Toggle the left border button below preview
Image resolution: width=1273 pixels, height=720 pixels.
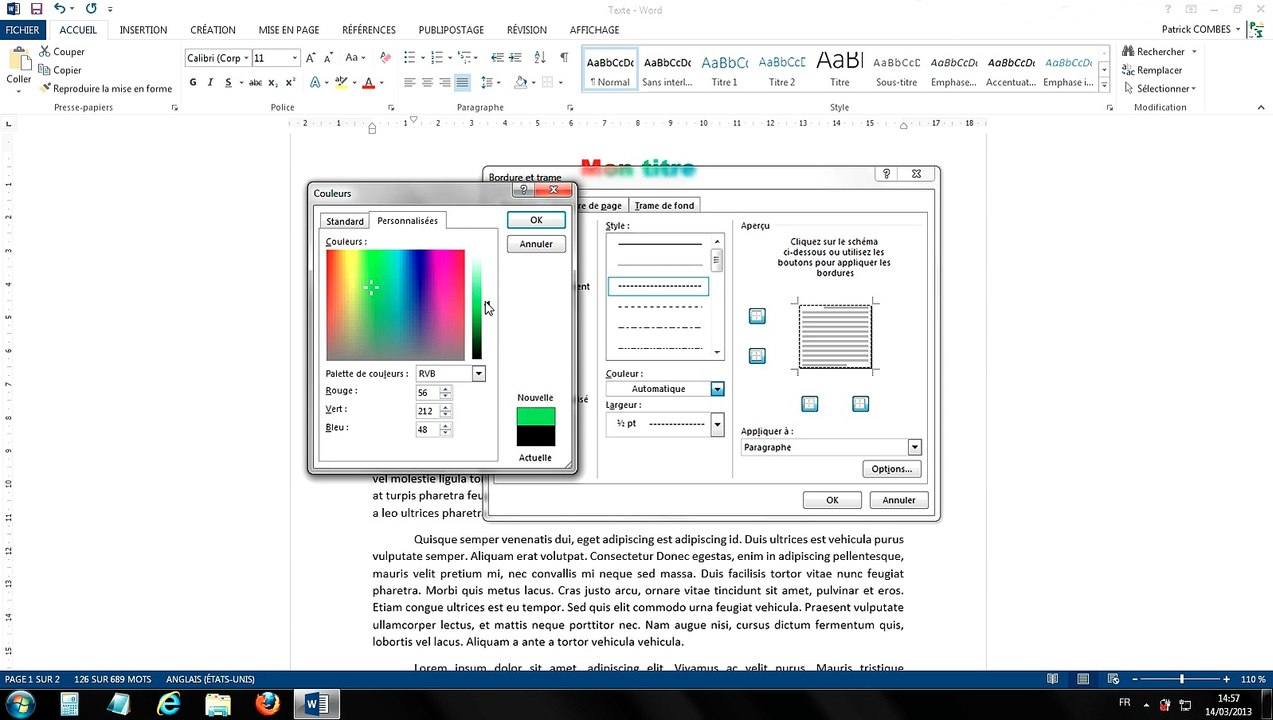click(x=810, y=404)
